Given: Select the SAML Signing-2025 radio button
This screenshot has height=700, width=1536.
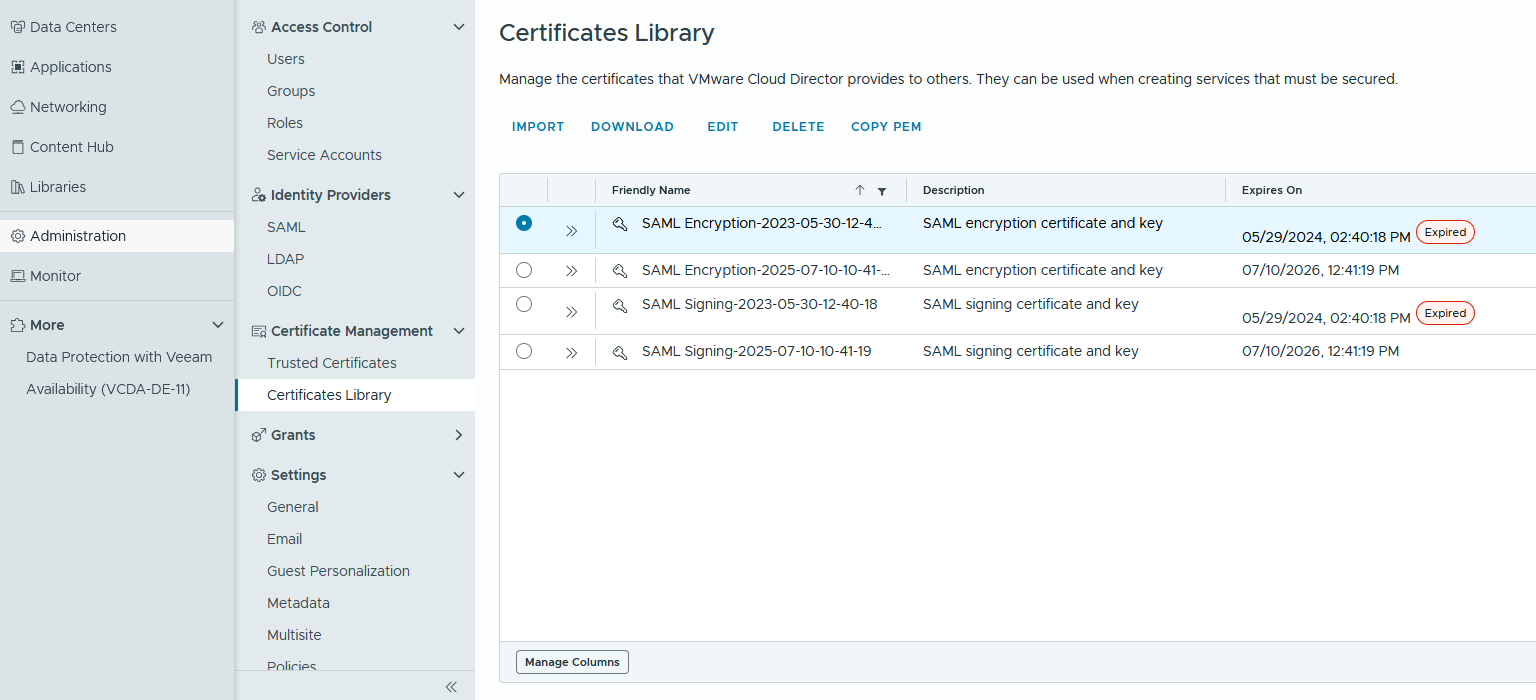Looking at the screenshot, I should coord(524,351).
